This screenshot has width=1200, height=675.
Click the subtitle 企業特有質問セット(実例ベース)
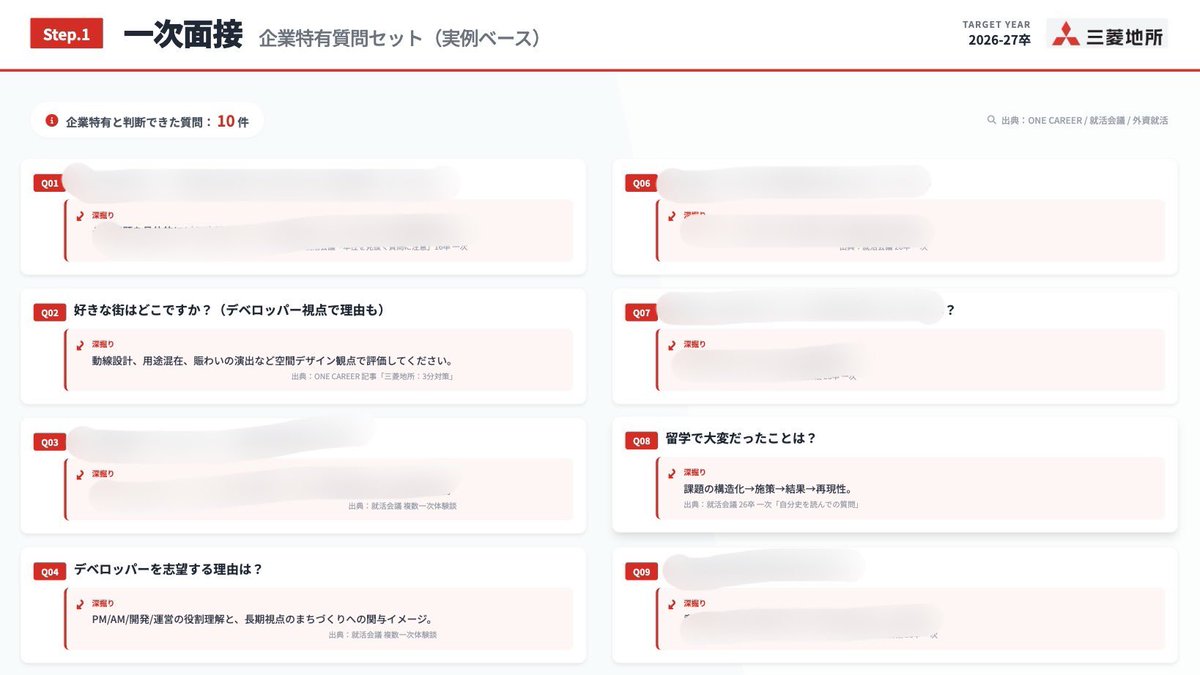click(404, 39)
